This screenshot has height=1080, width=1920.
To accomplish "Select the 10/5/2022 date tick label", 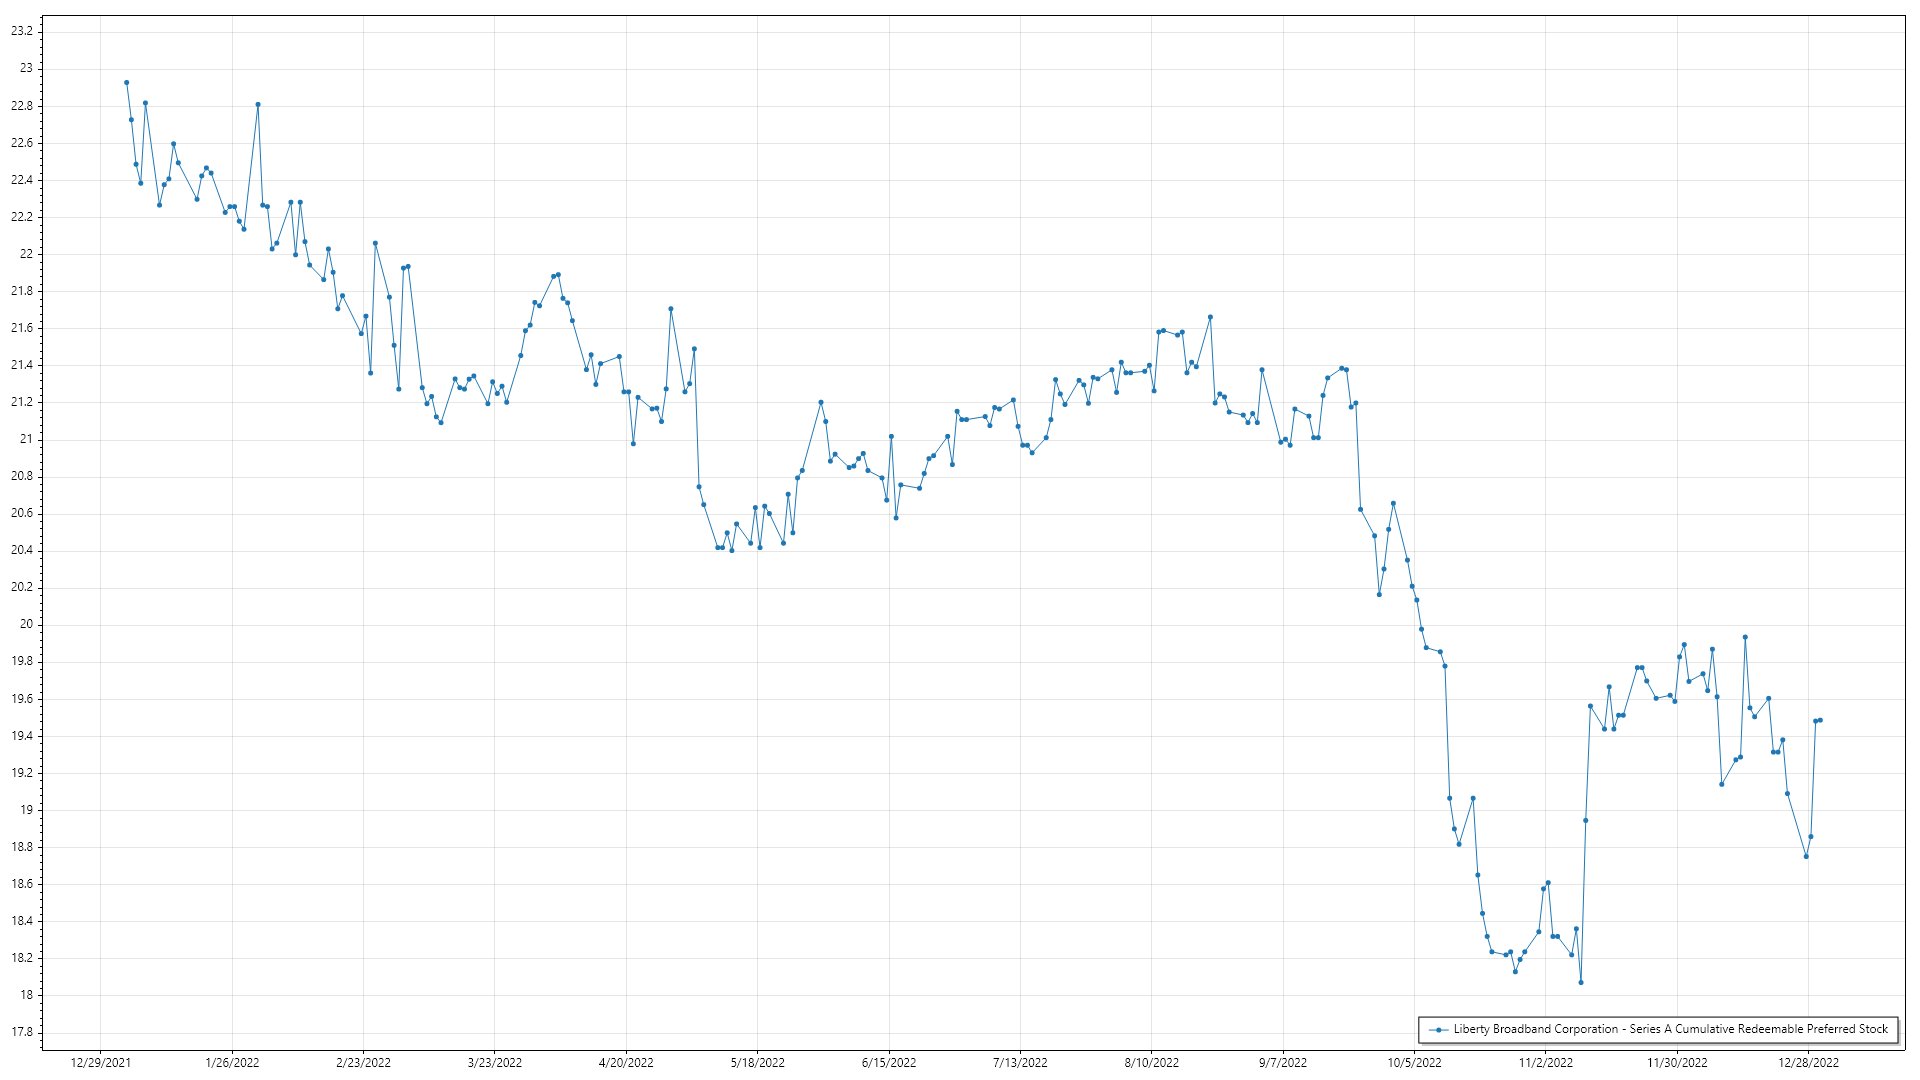I will [x=1414, y=1062].
